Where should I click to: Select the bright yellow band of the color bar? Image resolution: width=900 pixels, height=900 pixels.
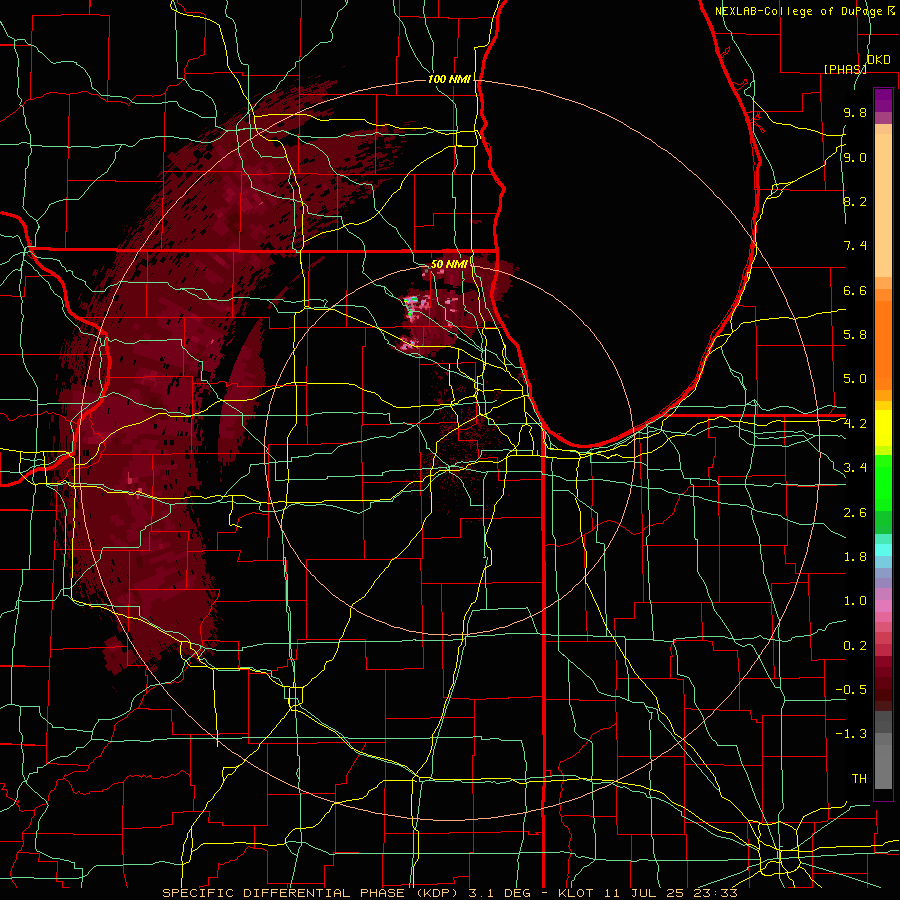[x=883, y=428]
